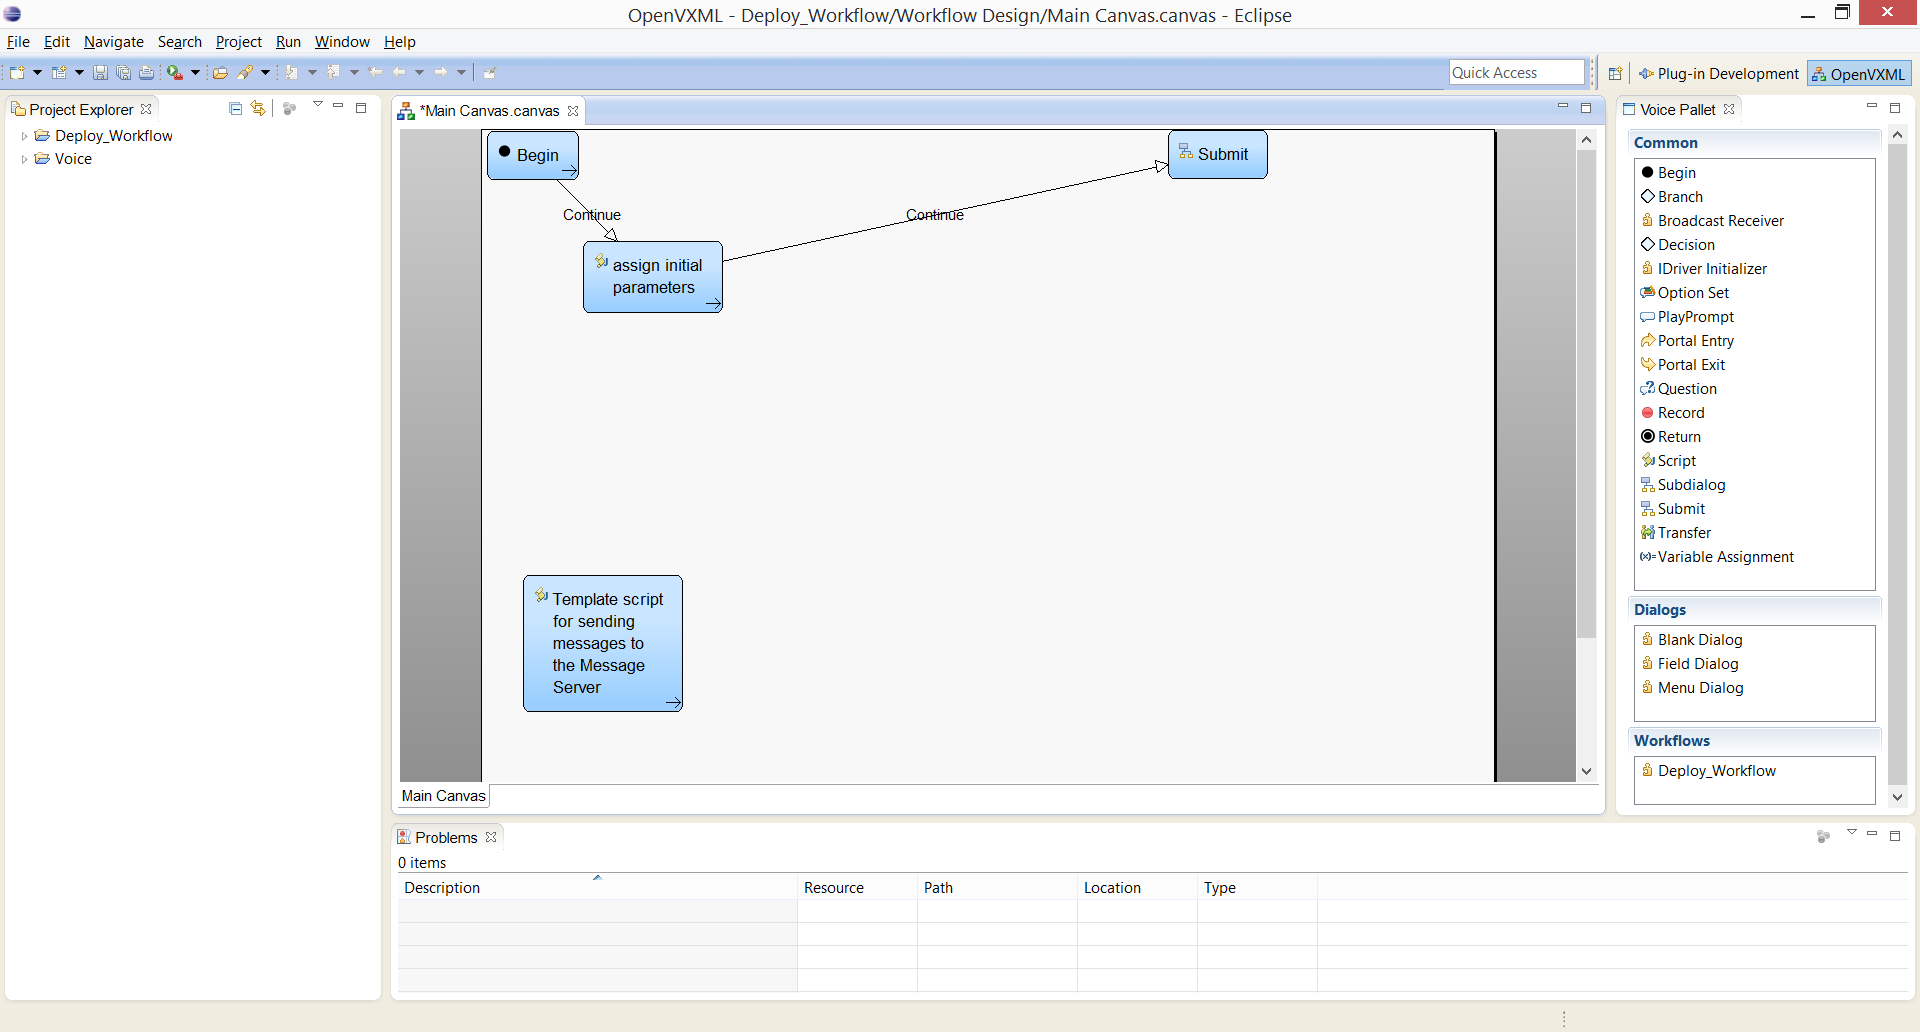Click the Last Edit Location icon
The image size is (1920, 1032).
[376, 72]
